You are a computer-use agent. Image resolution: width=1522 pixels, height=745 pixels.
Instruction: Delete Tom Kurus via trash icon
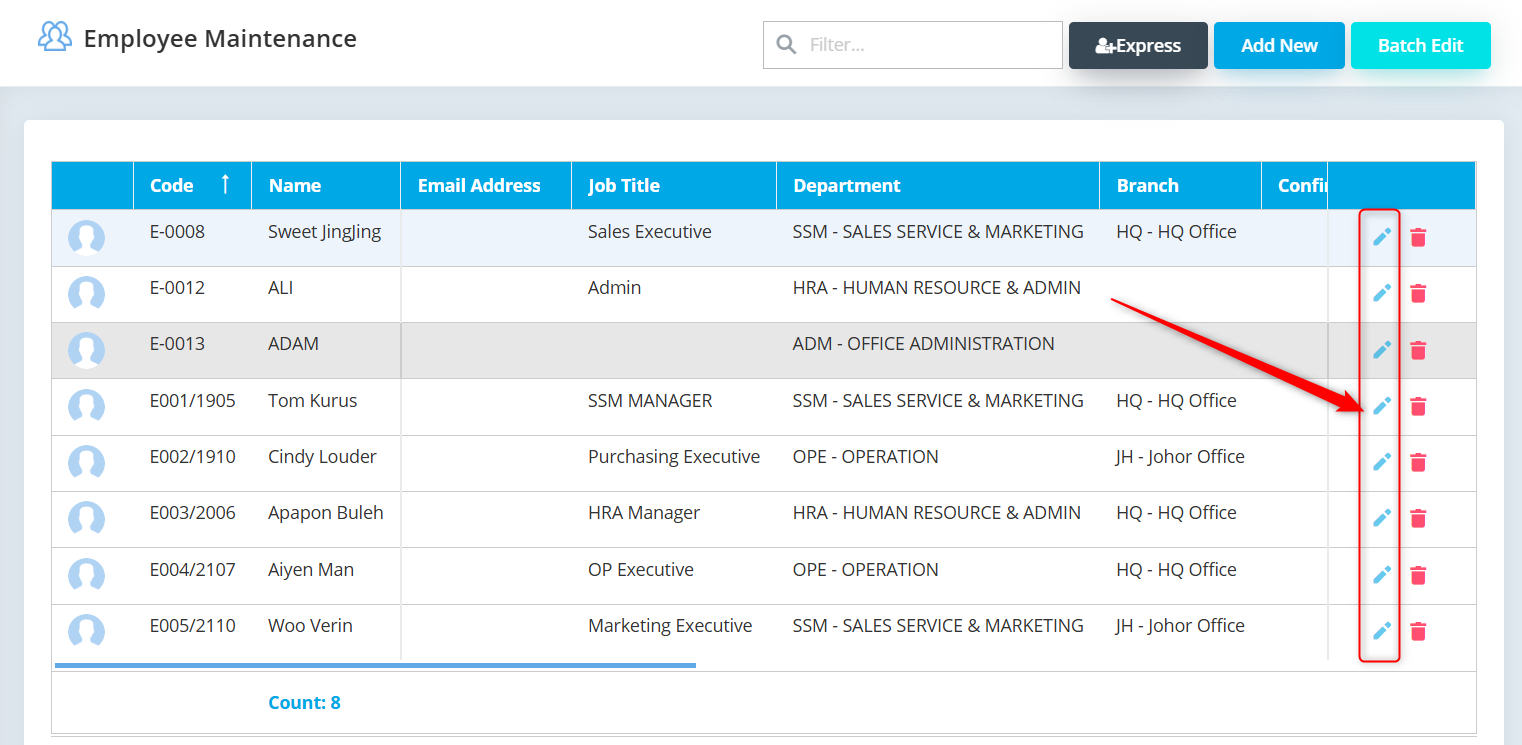coord(1418,406)
